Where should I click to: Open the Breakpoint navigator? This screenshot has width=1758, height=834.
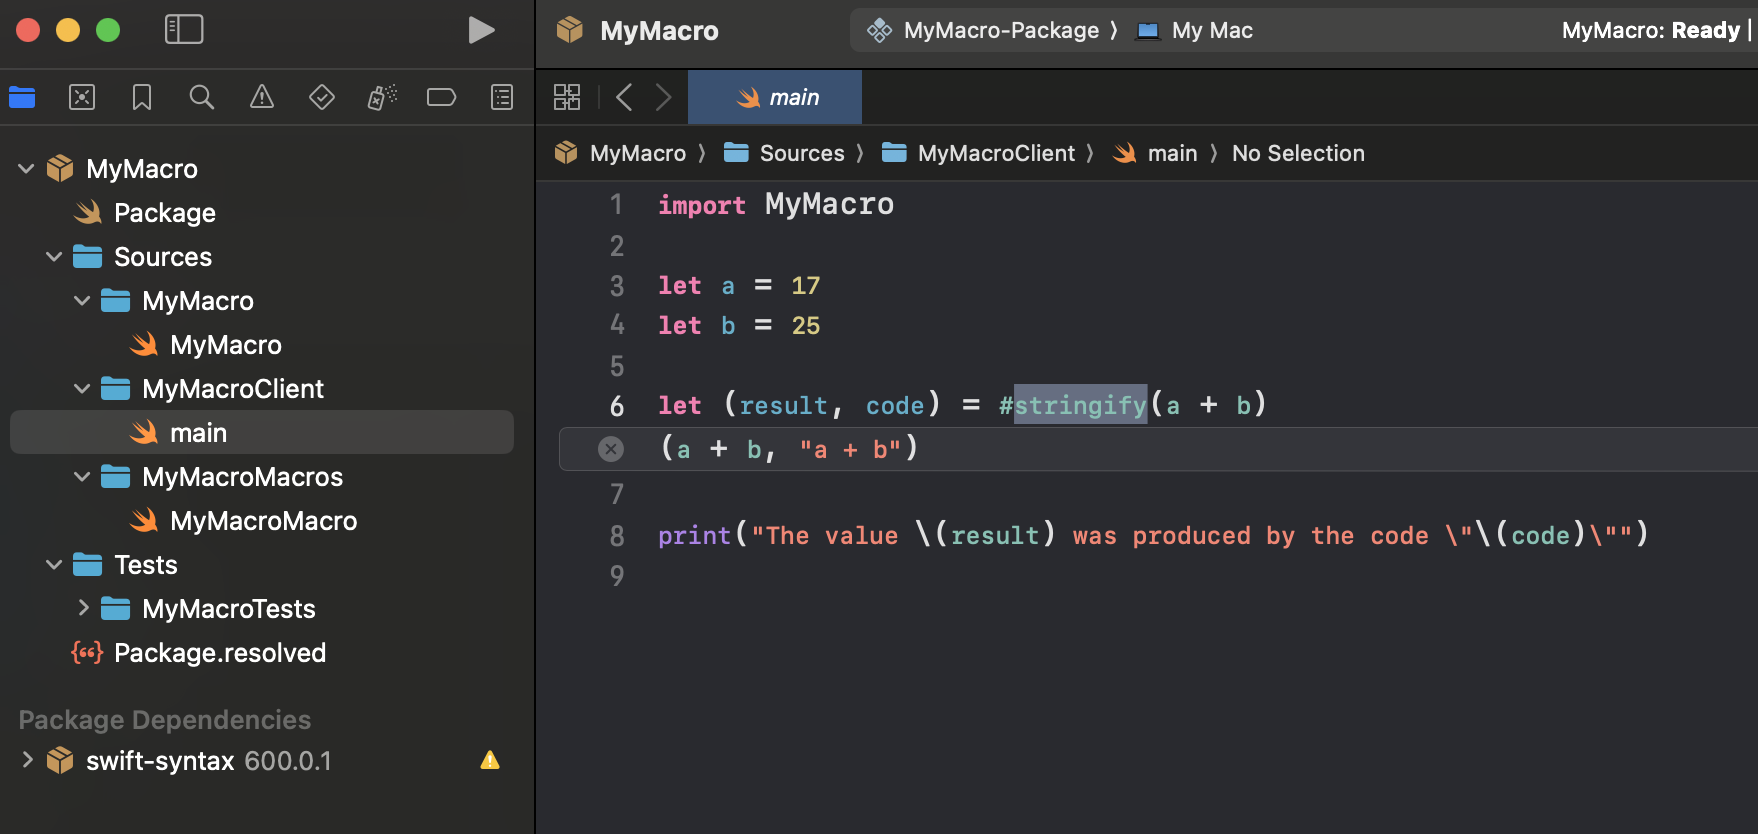point(442,97)
